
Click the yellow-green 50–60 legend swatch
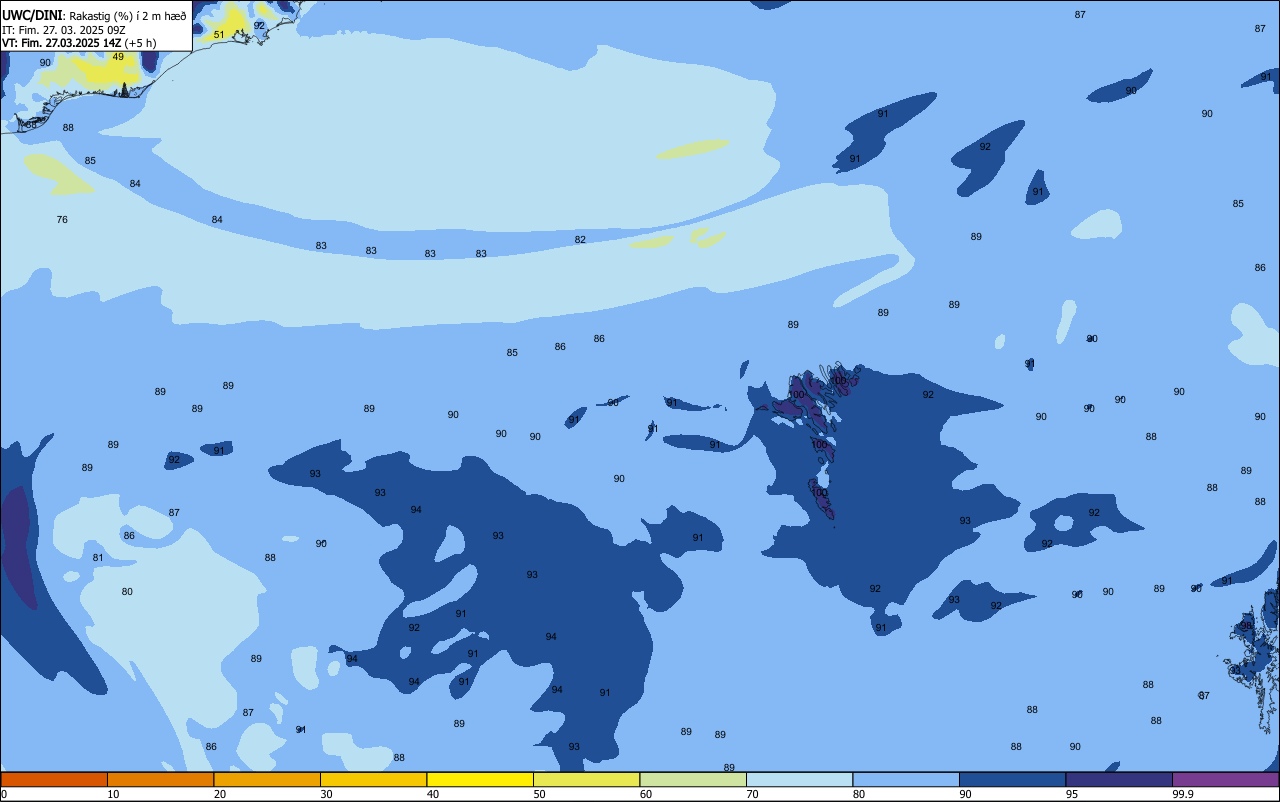point(586,779)
